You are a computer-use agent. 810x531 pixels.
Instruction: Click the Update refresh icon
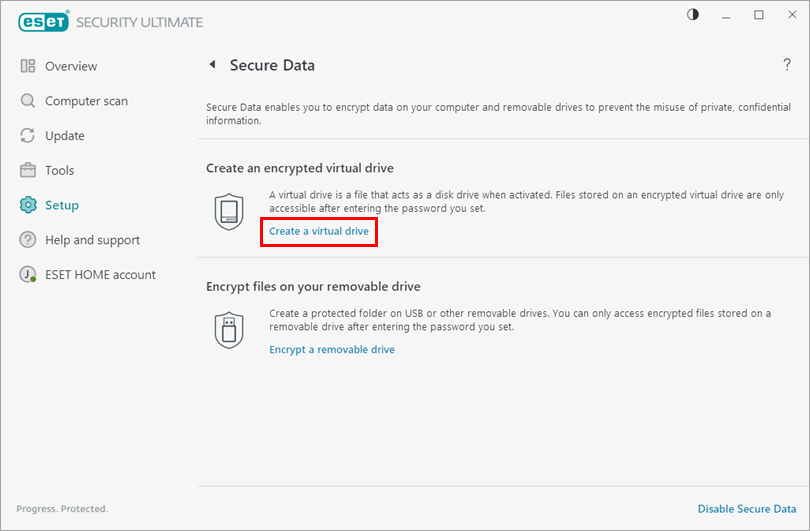28,136
